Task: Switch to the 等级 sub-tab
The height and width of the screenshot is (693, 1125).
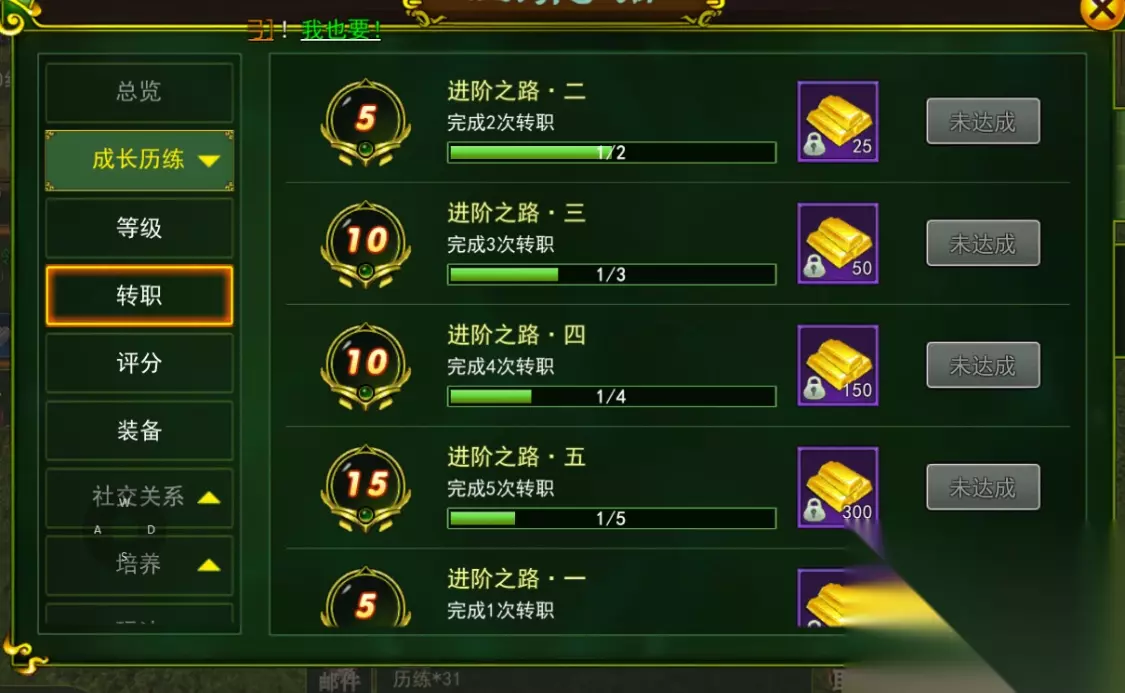Action: point(139,228)
